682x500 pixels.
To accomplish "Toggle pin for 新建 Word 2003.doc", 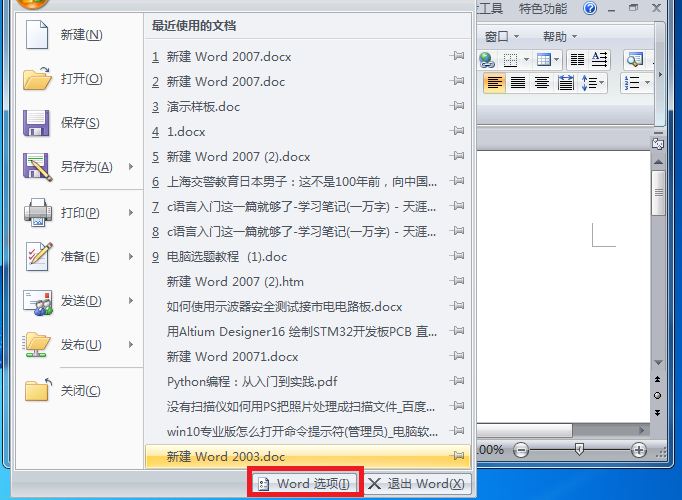I will 457,457.
